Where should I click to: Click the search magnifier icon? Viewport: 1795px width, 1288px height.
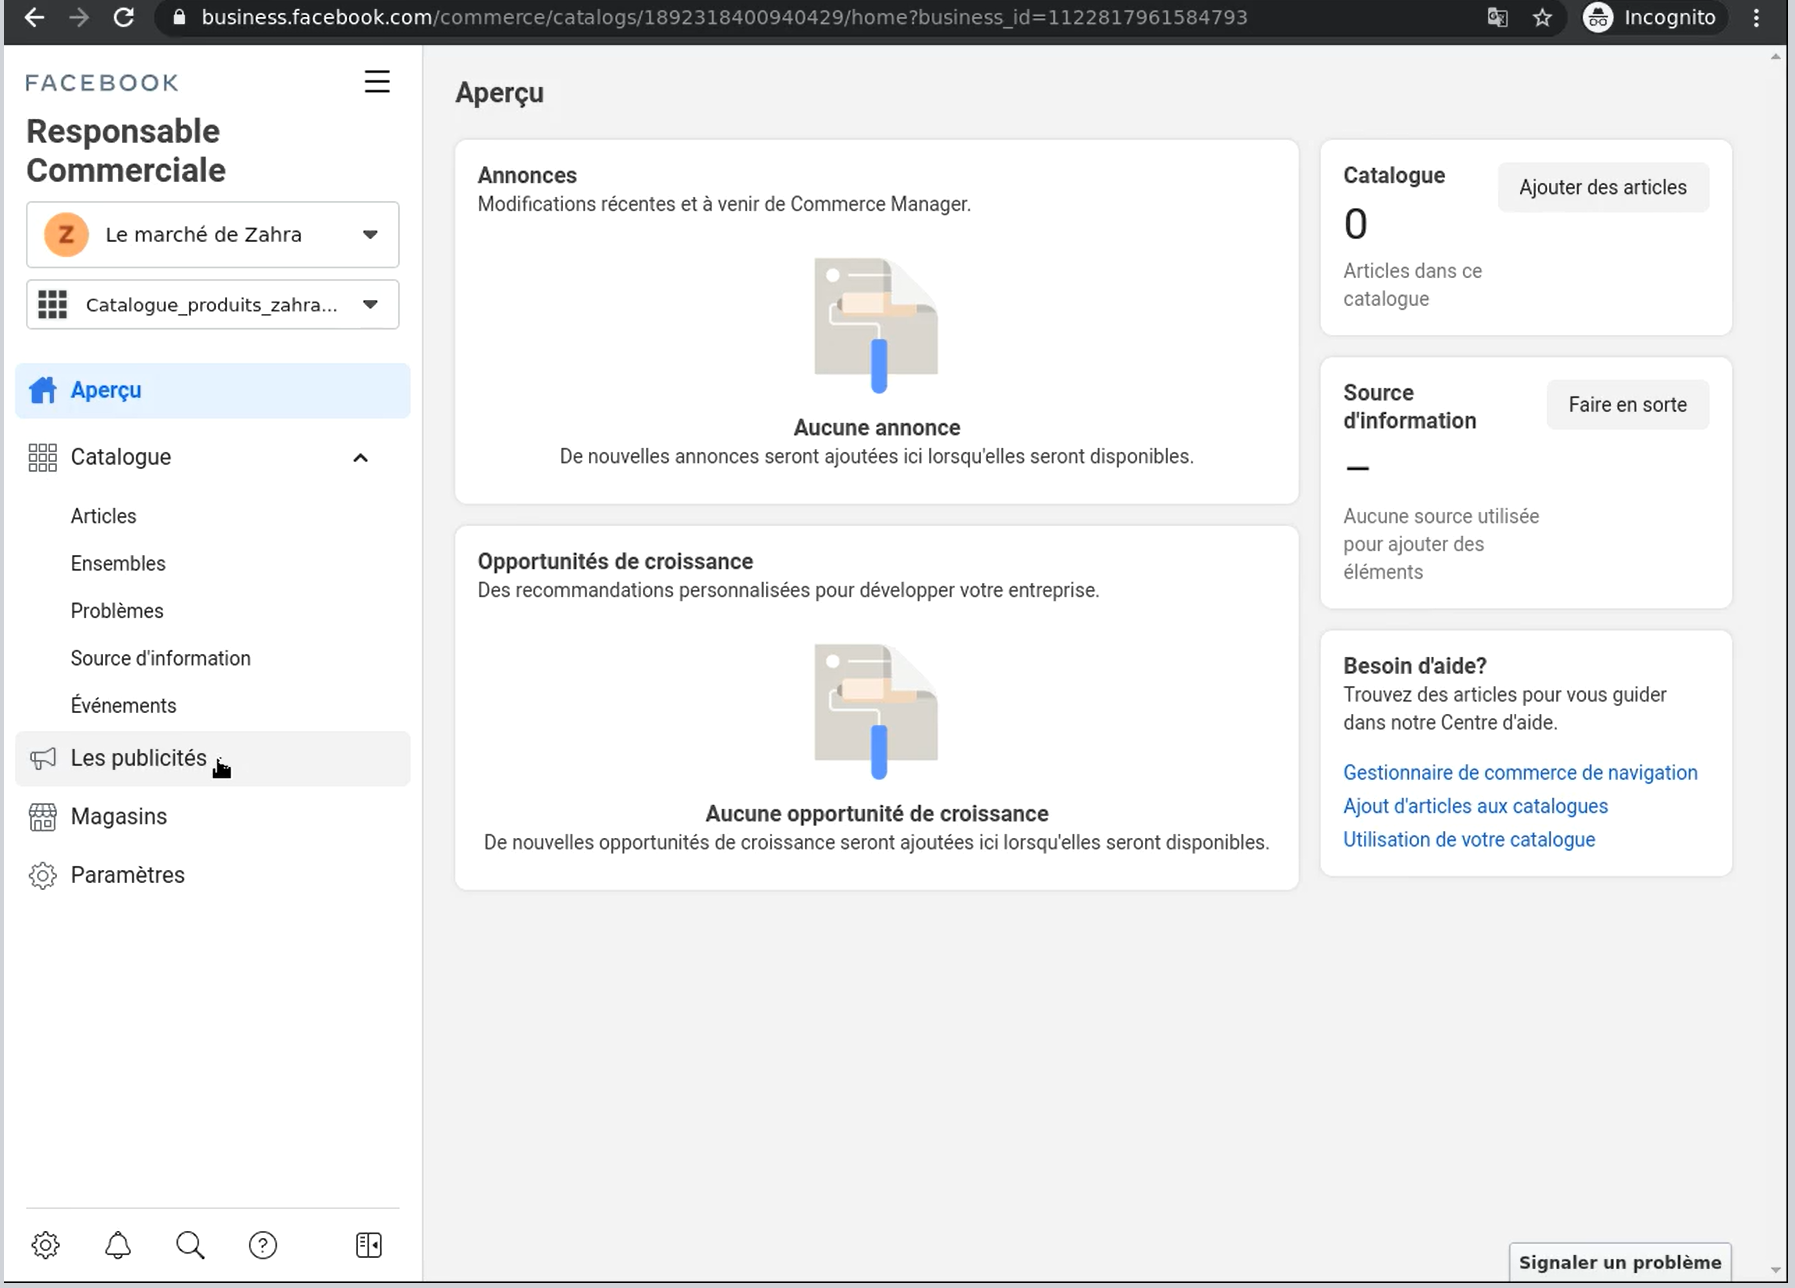tap(190, 1245)
